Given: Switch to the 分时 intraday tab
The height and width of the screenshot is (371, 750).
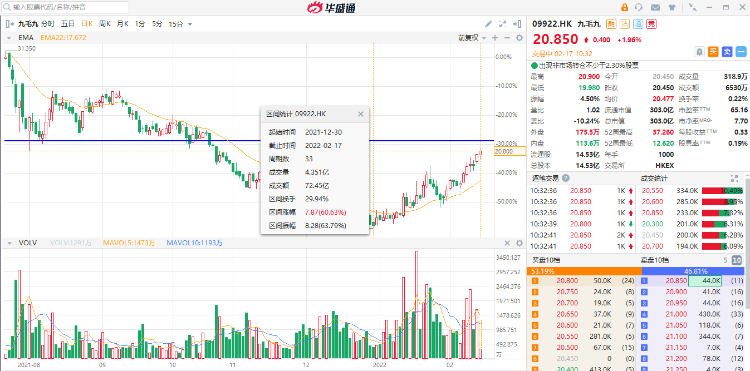Looking at the screenshot, I should tap(47, 23).
